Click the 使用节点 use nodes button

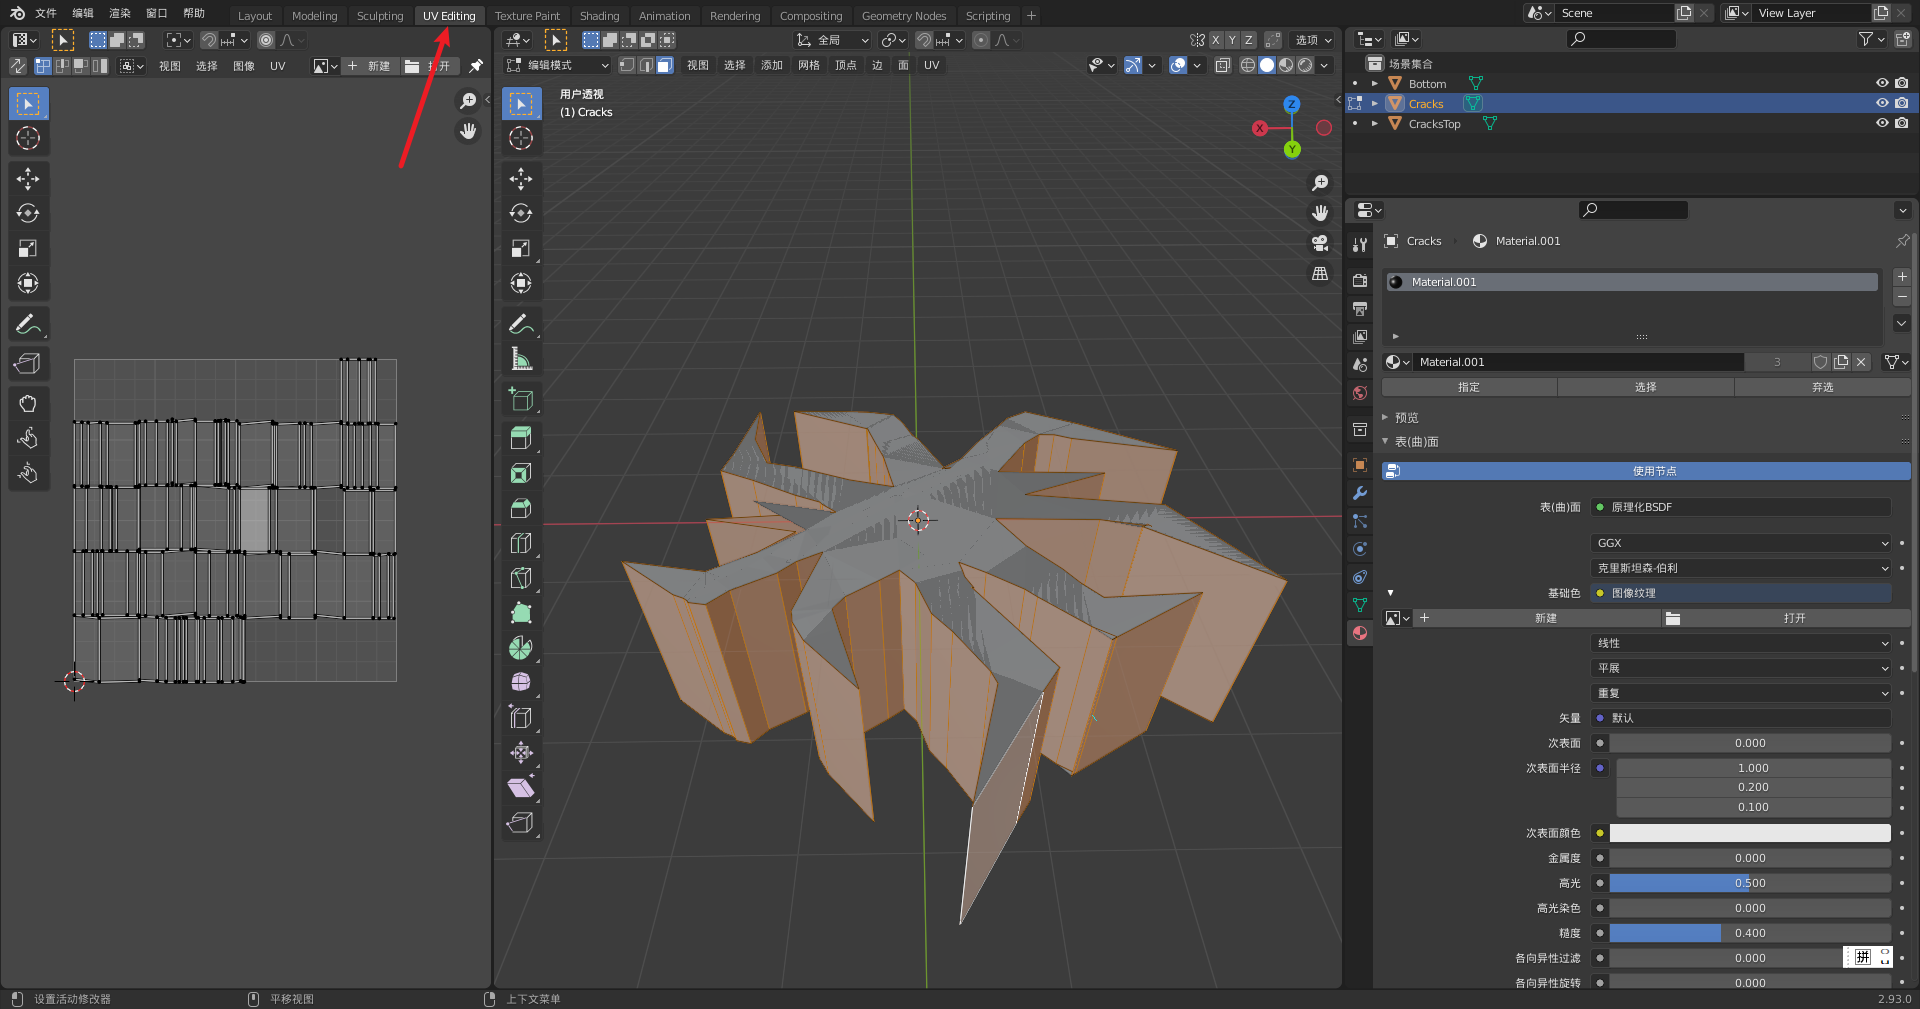coord(1646,471)
